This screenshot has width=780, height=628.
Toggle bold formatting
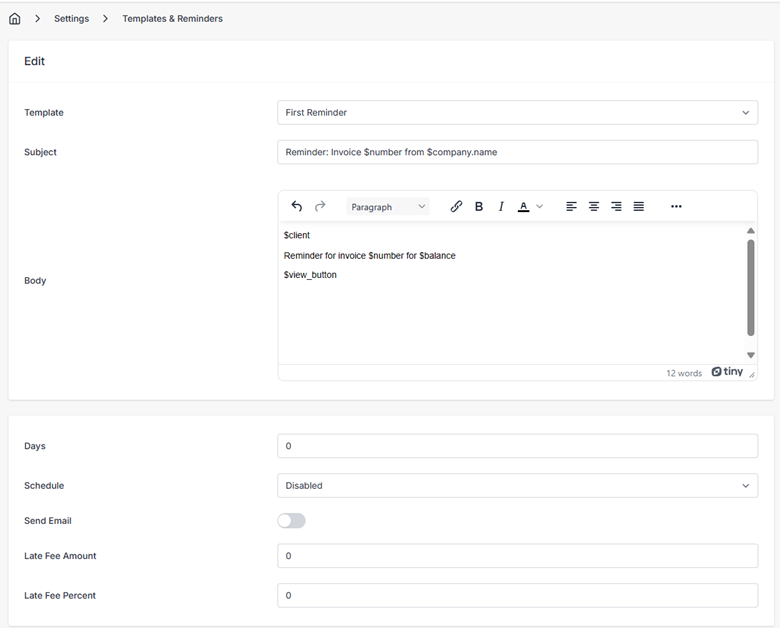[x=479, y=206]
